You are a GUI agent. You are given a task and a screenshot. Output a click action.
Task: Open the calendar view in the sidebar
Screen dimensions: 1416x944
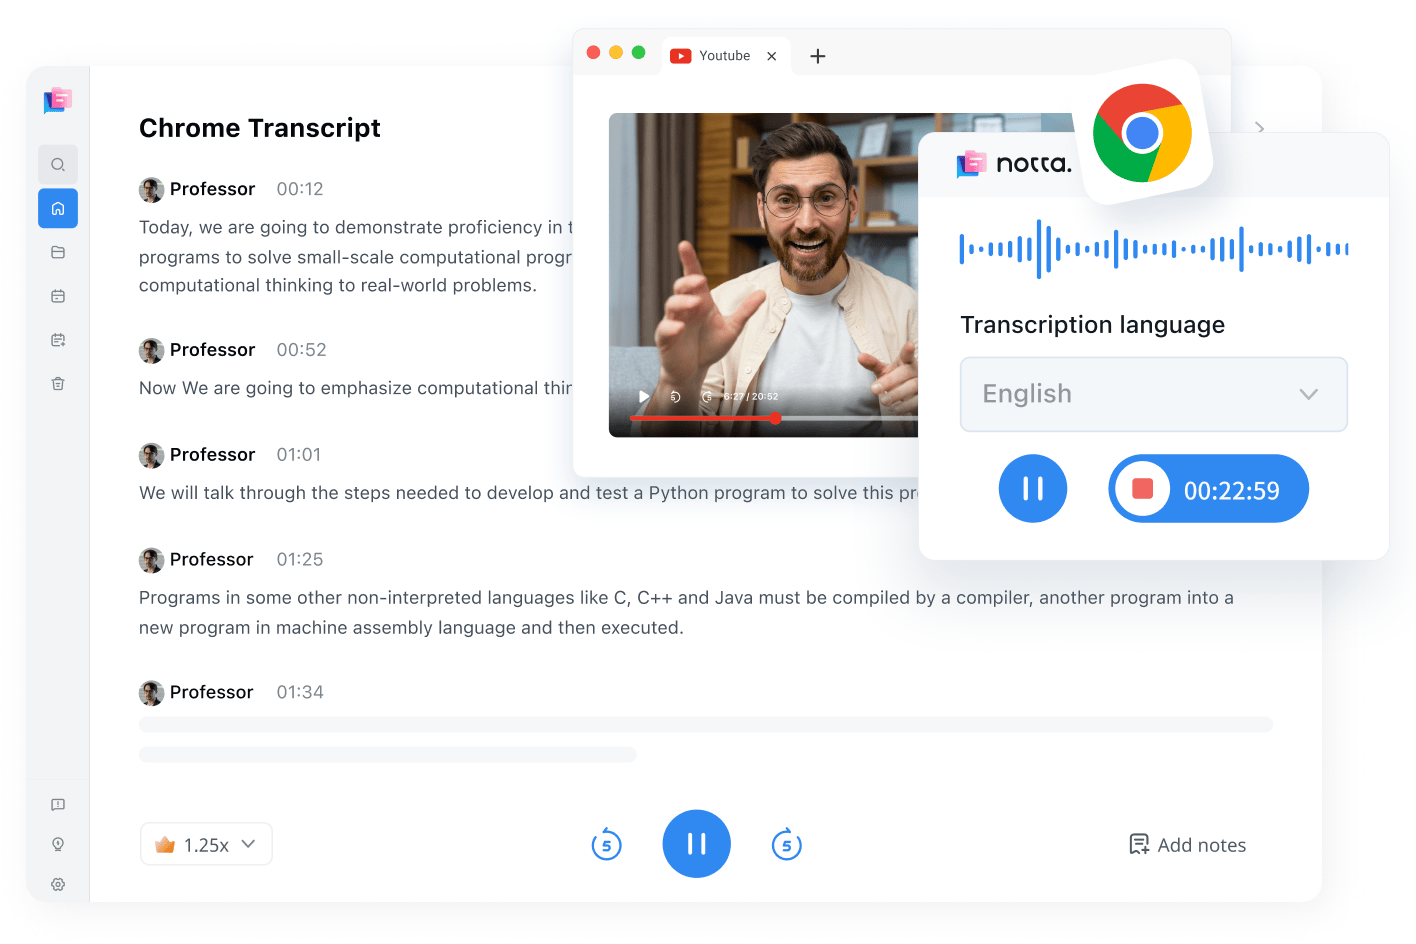[58, 295]
